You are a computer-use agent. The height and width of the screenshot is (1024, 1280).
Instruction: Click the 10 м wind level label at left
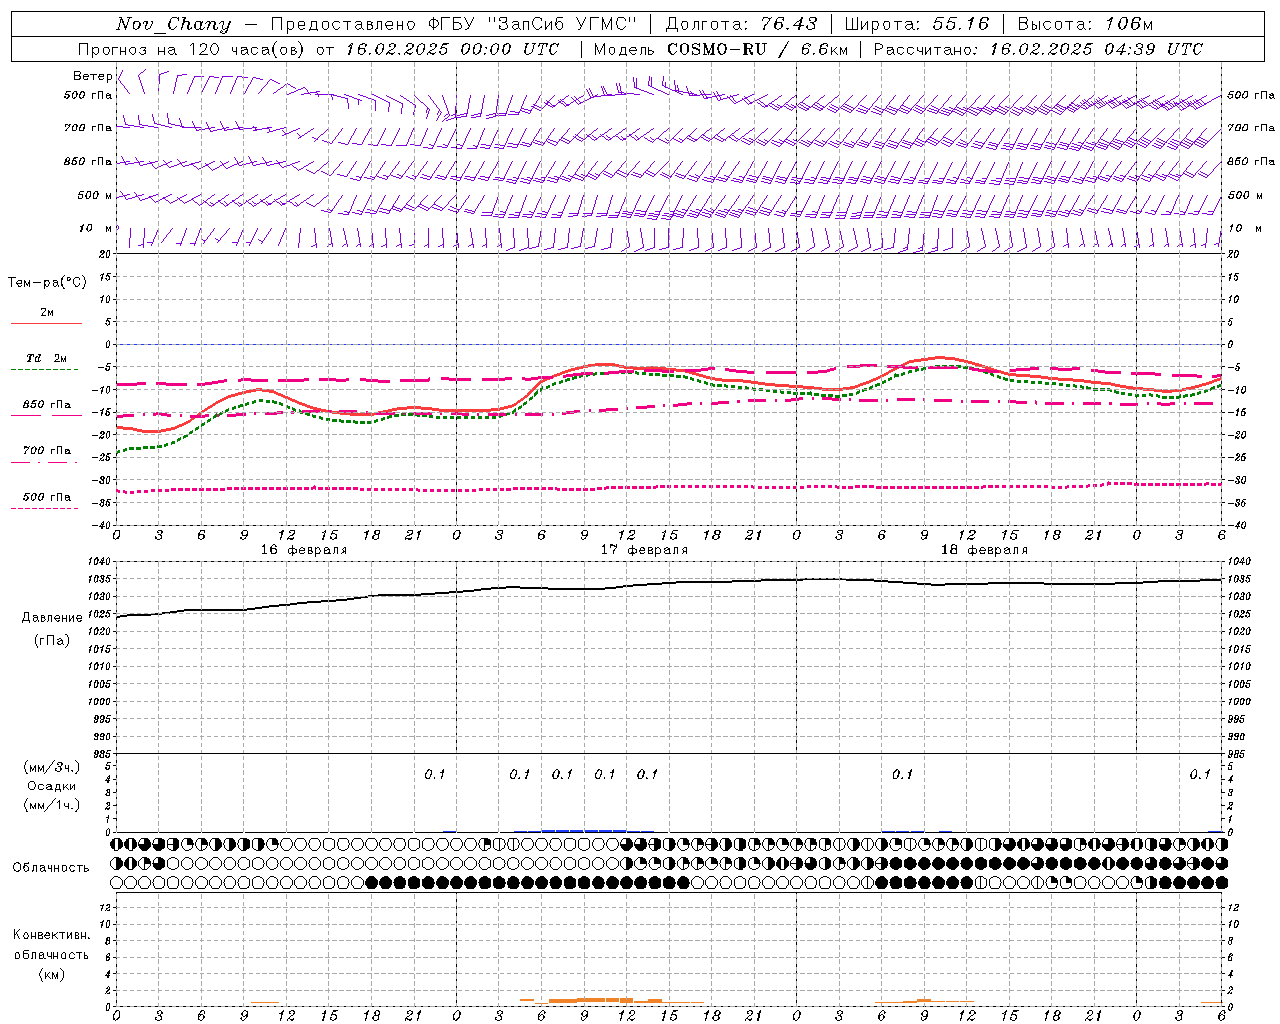pyautogui.click(x=95, y=229)
